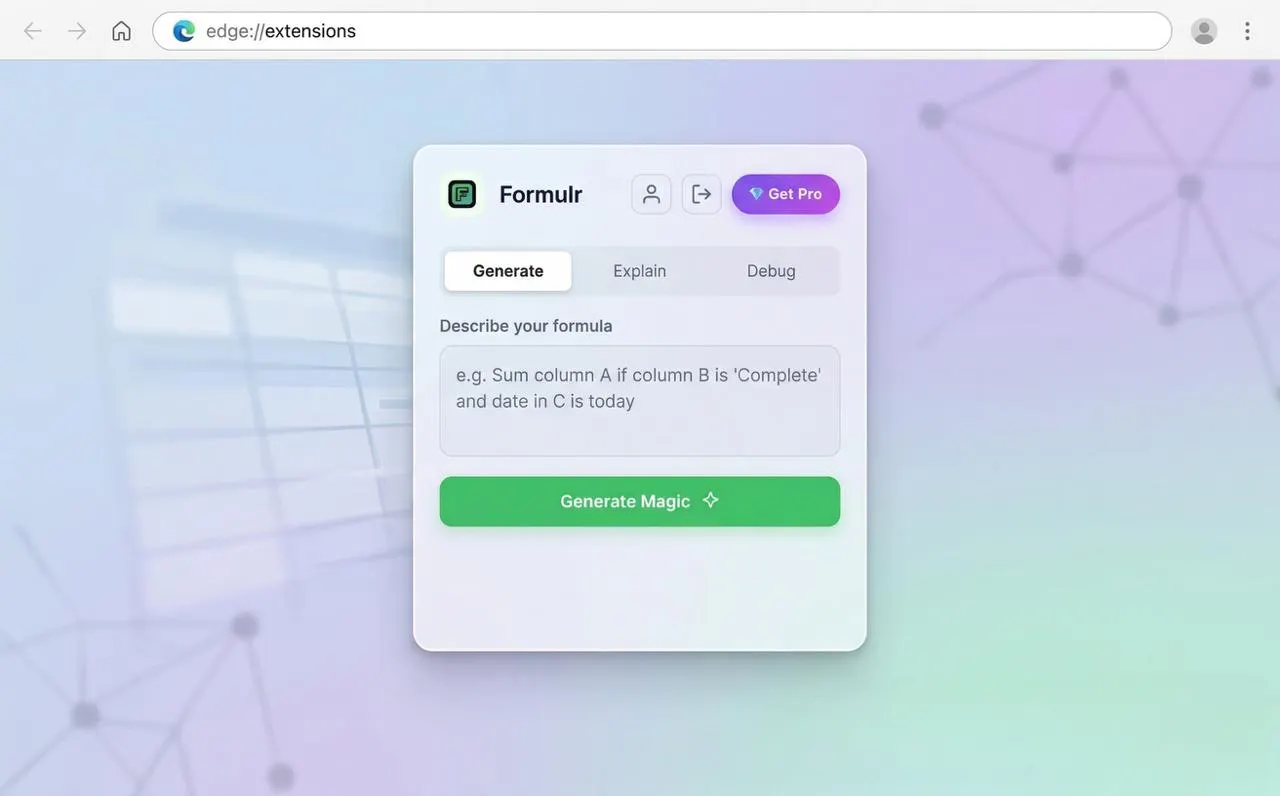Click the edge://extensions address bar
Image resolution: width=1280 pixels, height=796 pixels.
click(662, 31)
